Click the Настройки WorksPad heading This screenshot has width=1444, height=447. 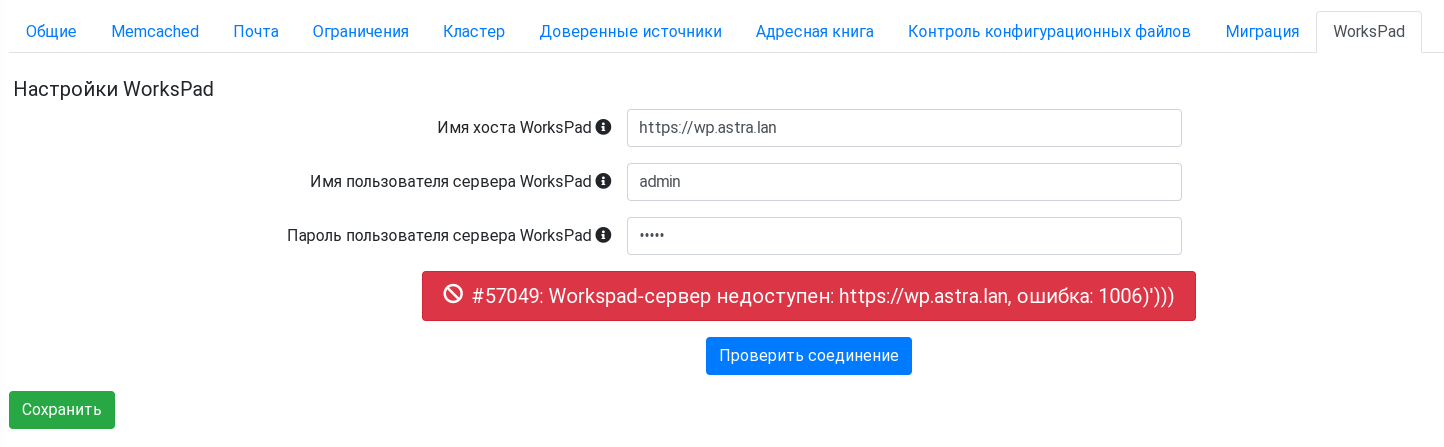click(114, 89)
